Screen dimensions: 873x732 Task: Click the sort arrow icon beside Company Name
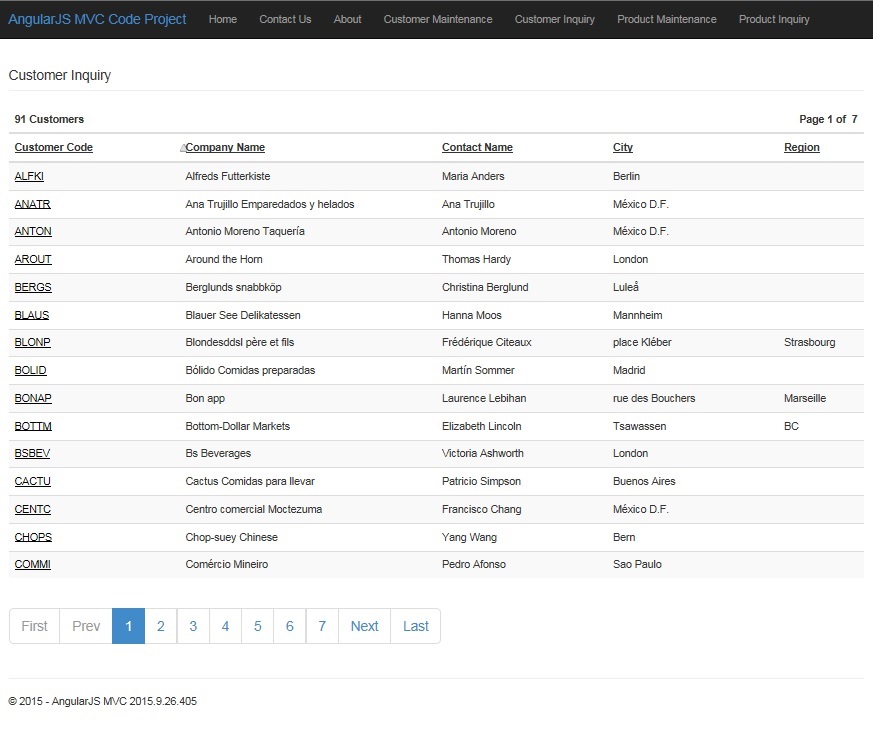(183, 148)
